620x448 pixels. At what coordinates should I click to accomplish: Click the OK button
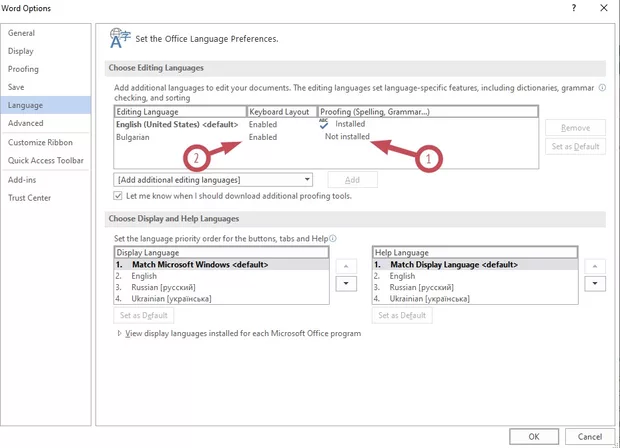click(534, 437)
